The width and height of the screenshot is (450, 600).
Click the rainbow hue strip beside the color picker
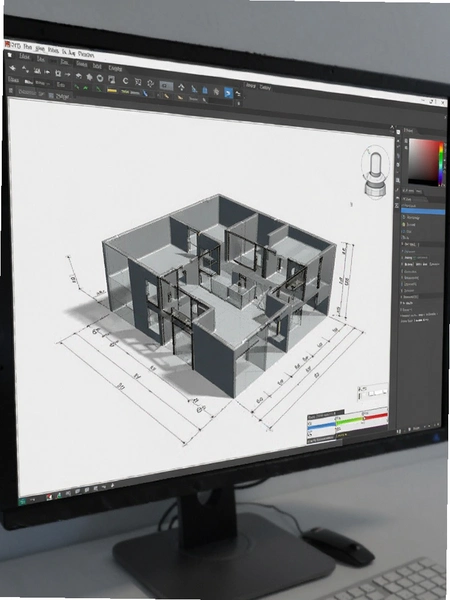click(441, 161)
